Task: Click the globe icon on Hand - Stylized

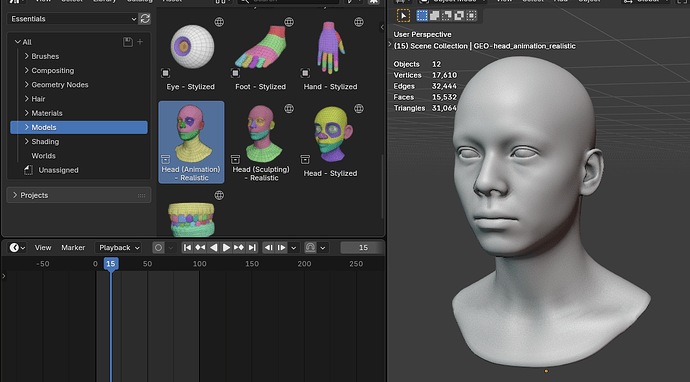Action: 359,22
